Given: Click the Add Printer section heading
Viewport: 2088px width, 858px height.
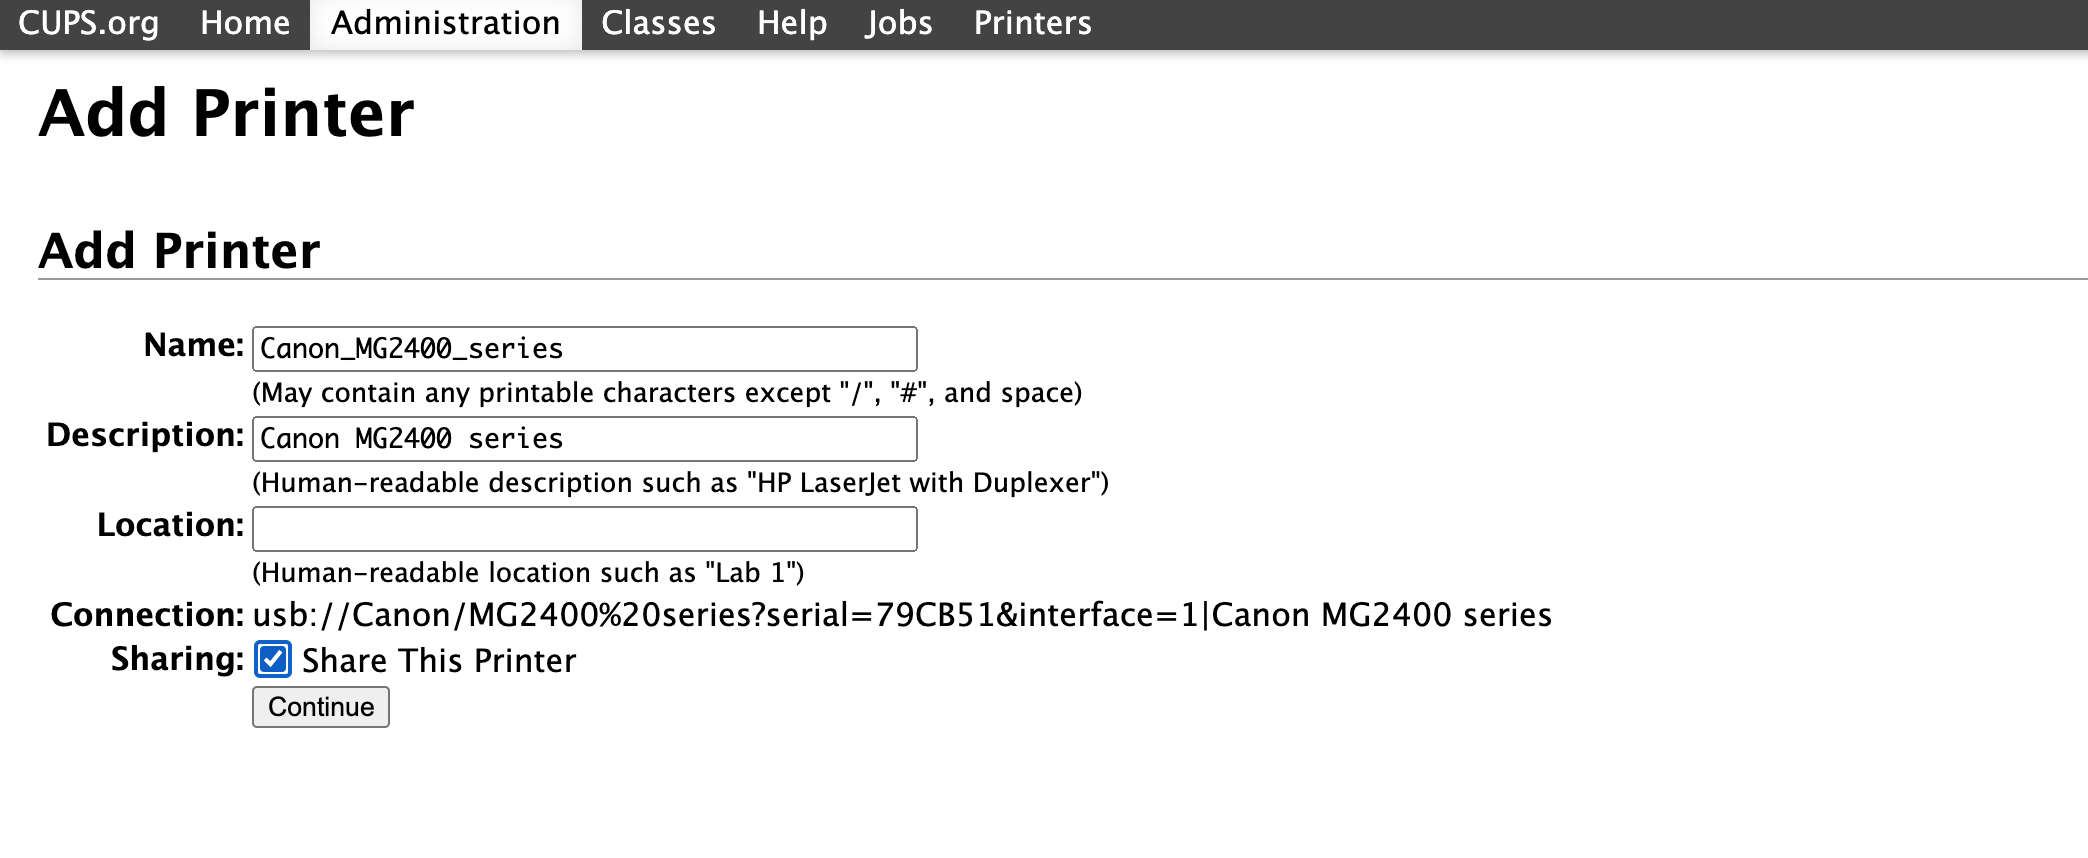Looking at the screenshot, I should click(x=180, y=250).
